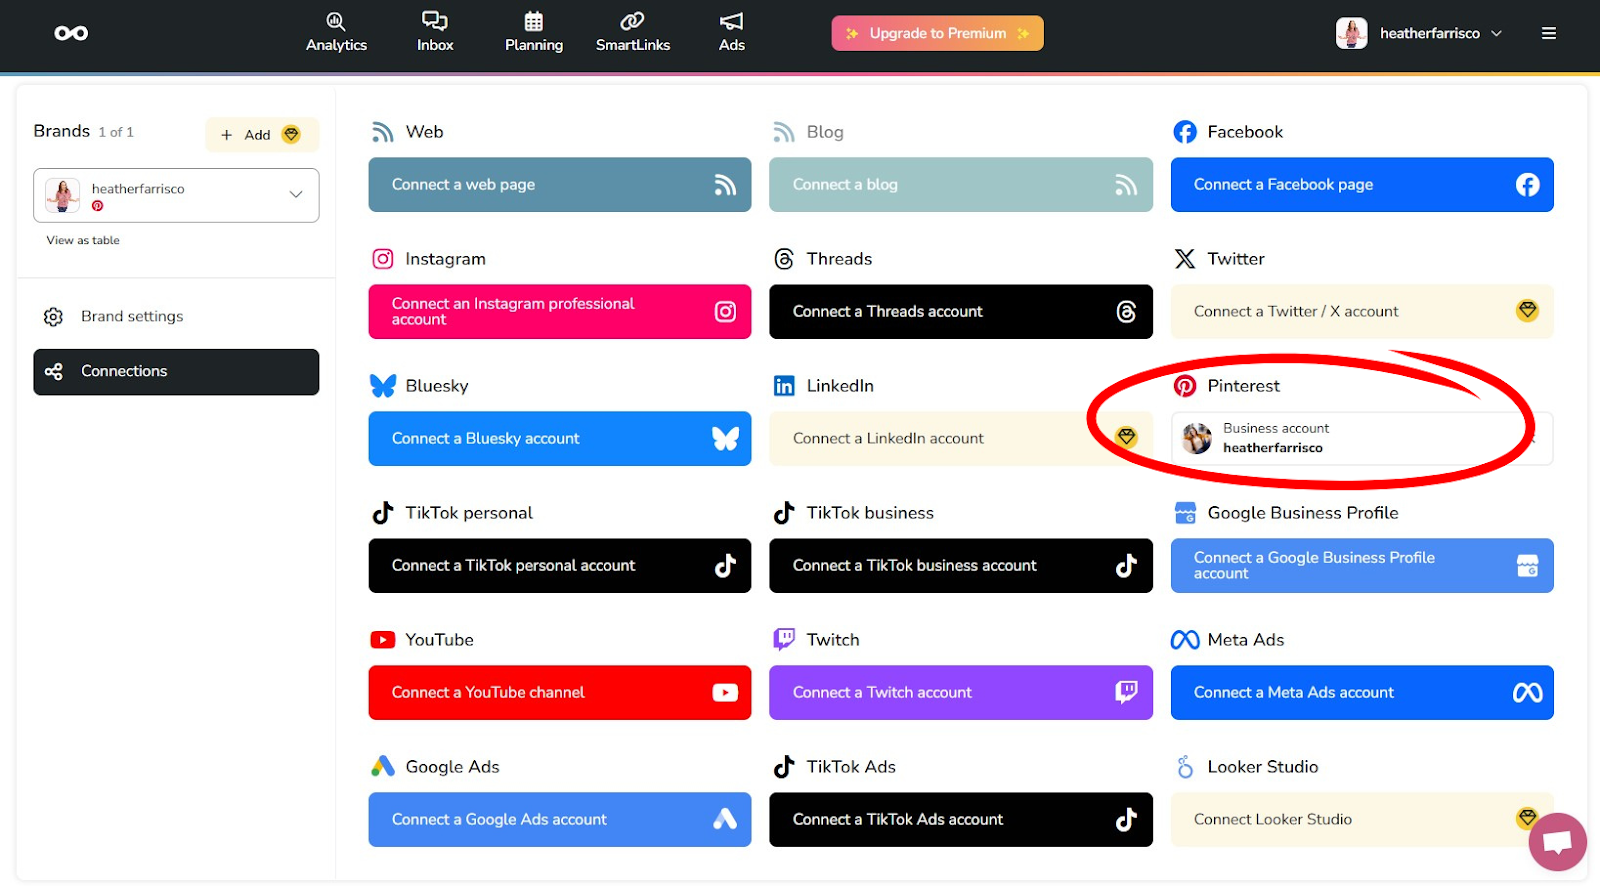1600x886 pixels.
Task: Click the premium diamond on Twitter button
Action: tap(1527, 310)
